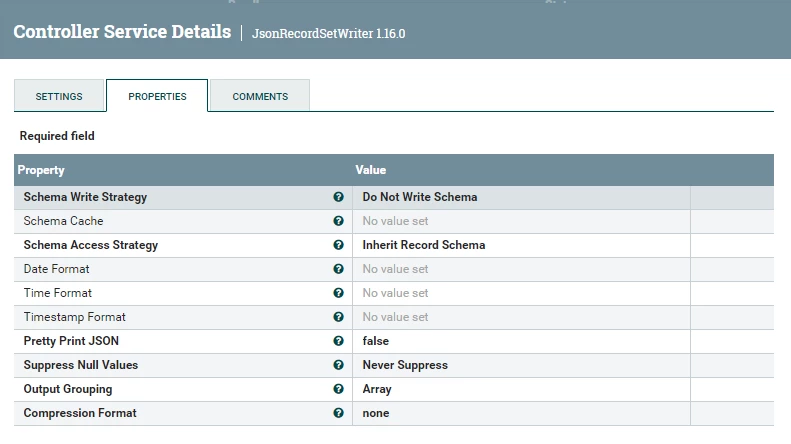Viewport: 791px width, 444px height.
Task: Click Compression Format help icon
Action: [338, 413]
